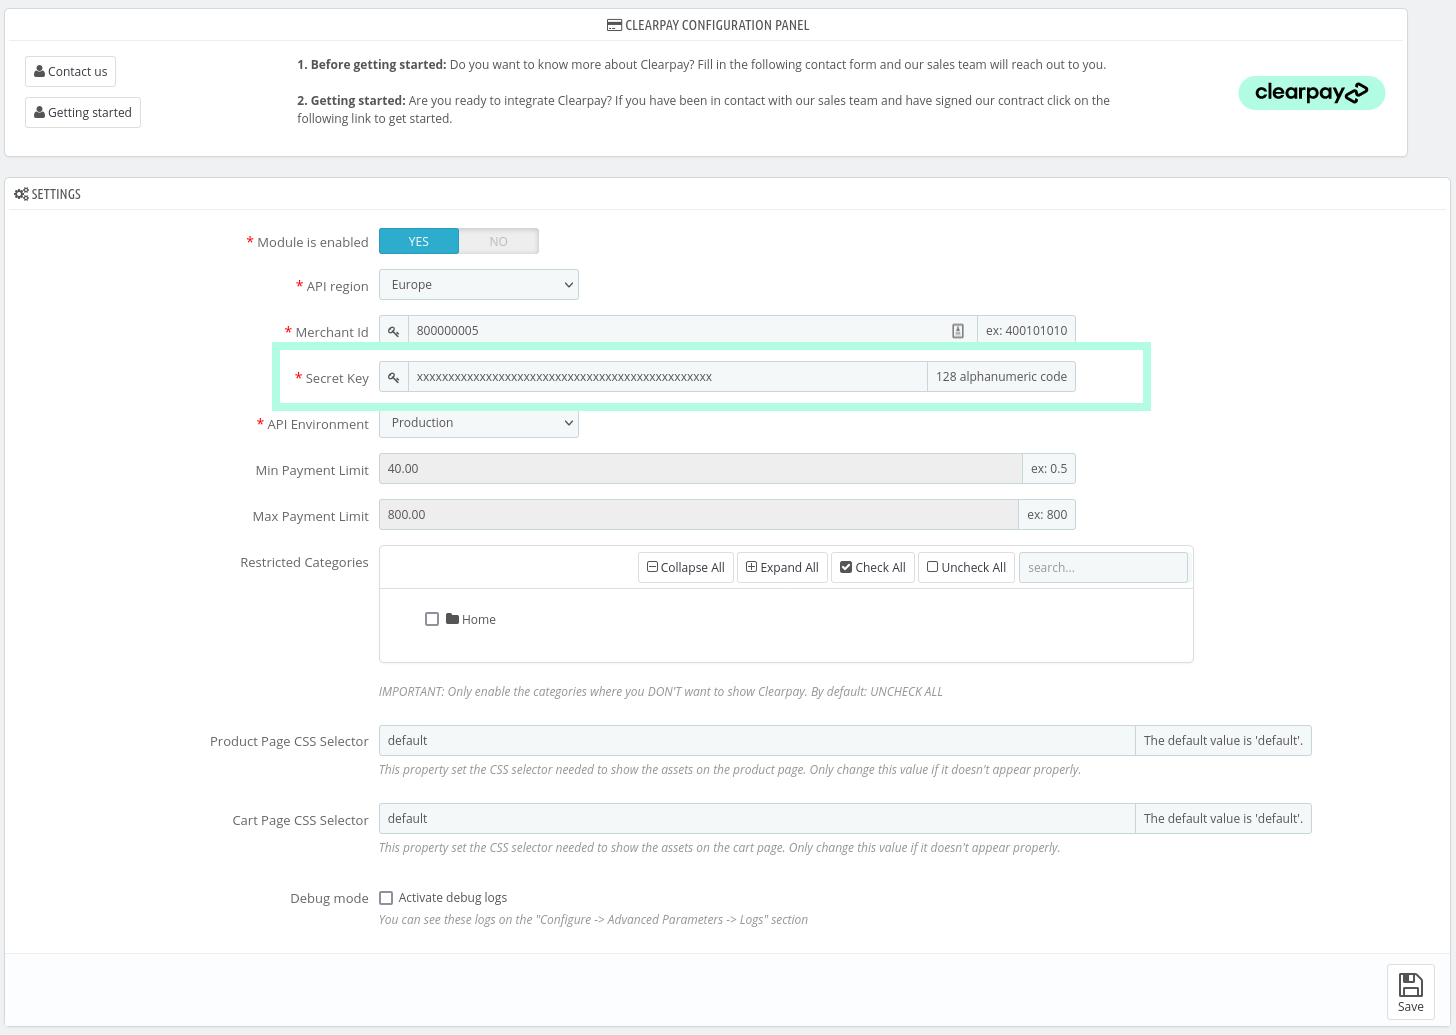
Task: Click the Min Payment Limit field
Action: 701,469
